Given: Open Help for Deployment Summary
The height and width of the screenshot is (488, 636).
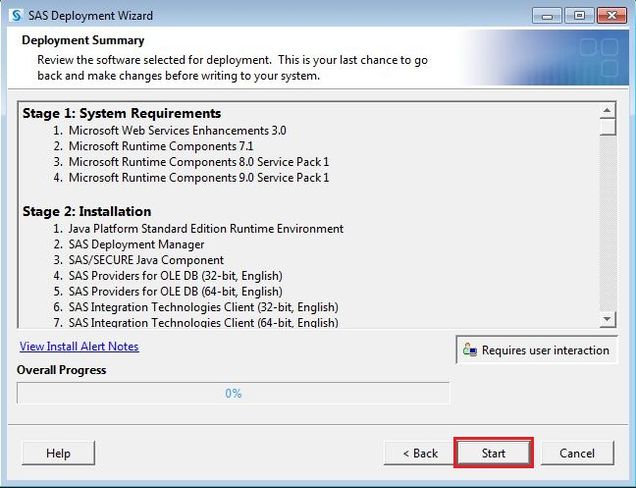Looking at the screenshot, I should [x=58, y=453].
